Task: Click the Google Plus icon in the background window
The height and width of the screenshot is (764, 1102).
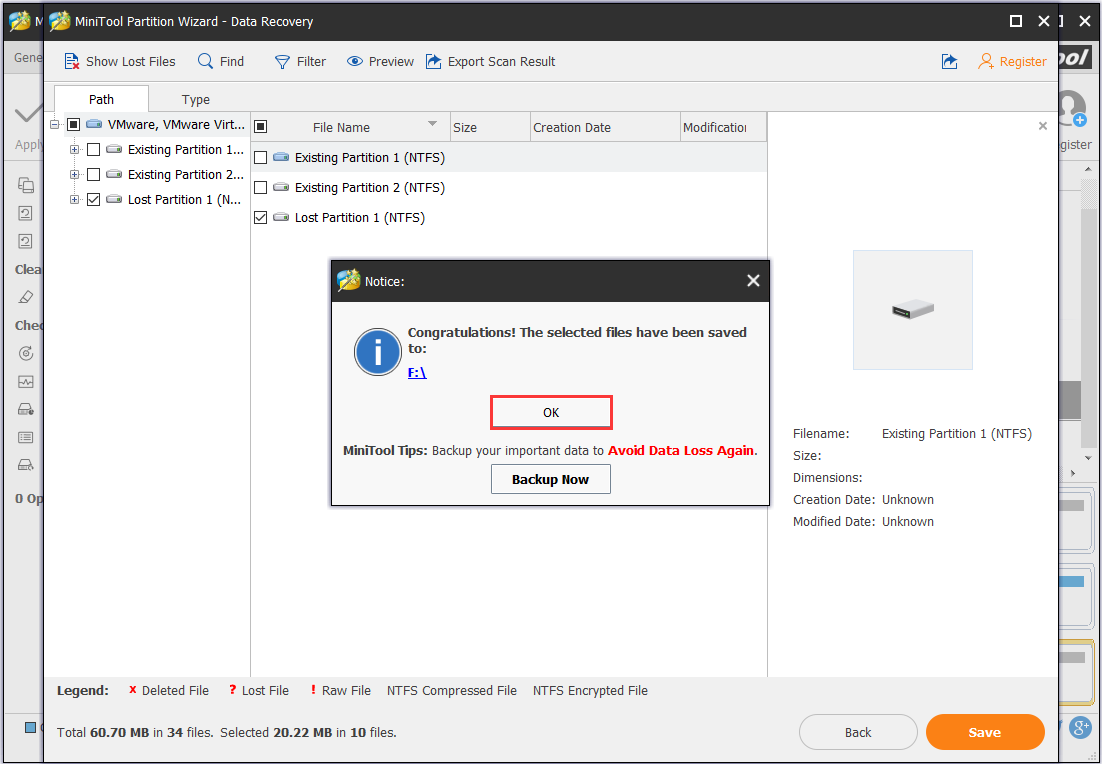Action: coord(1080,728)
